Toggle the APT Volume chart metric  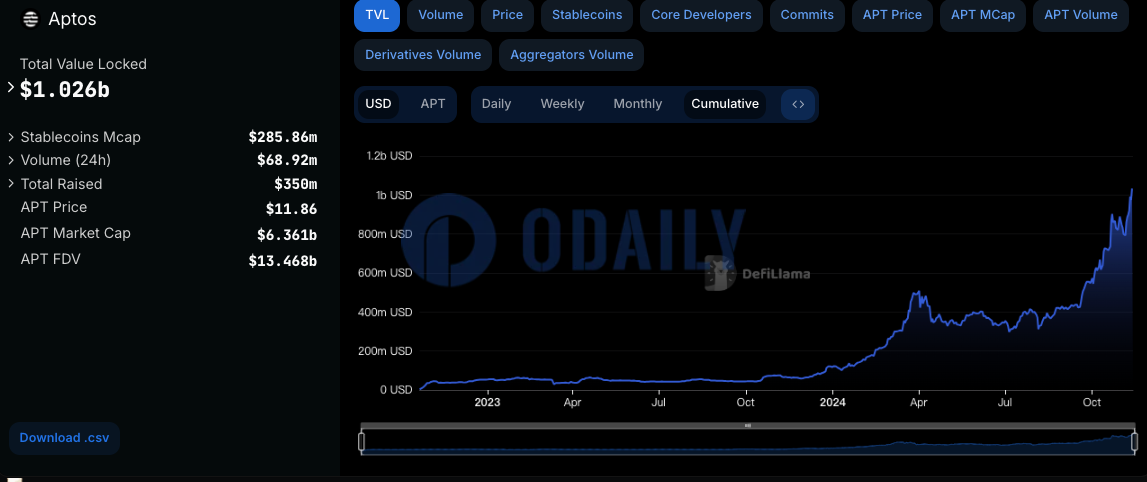tap(1080, 15)
